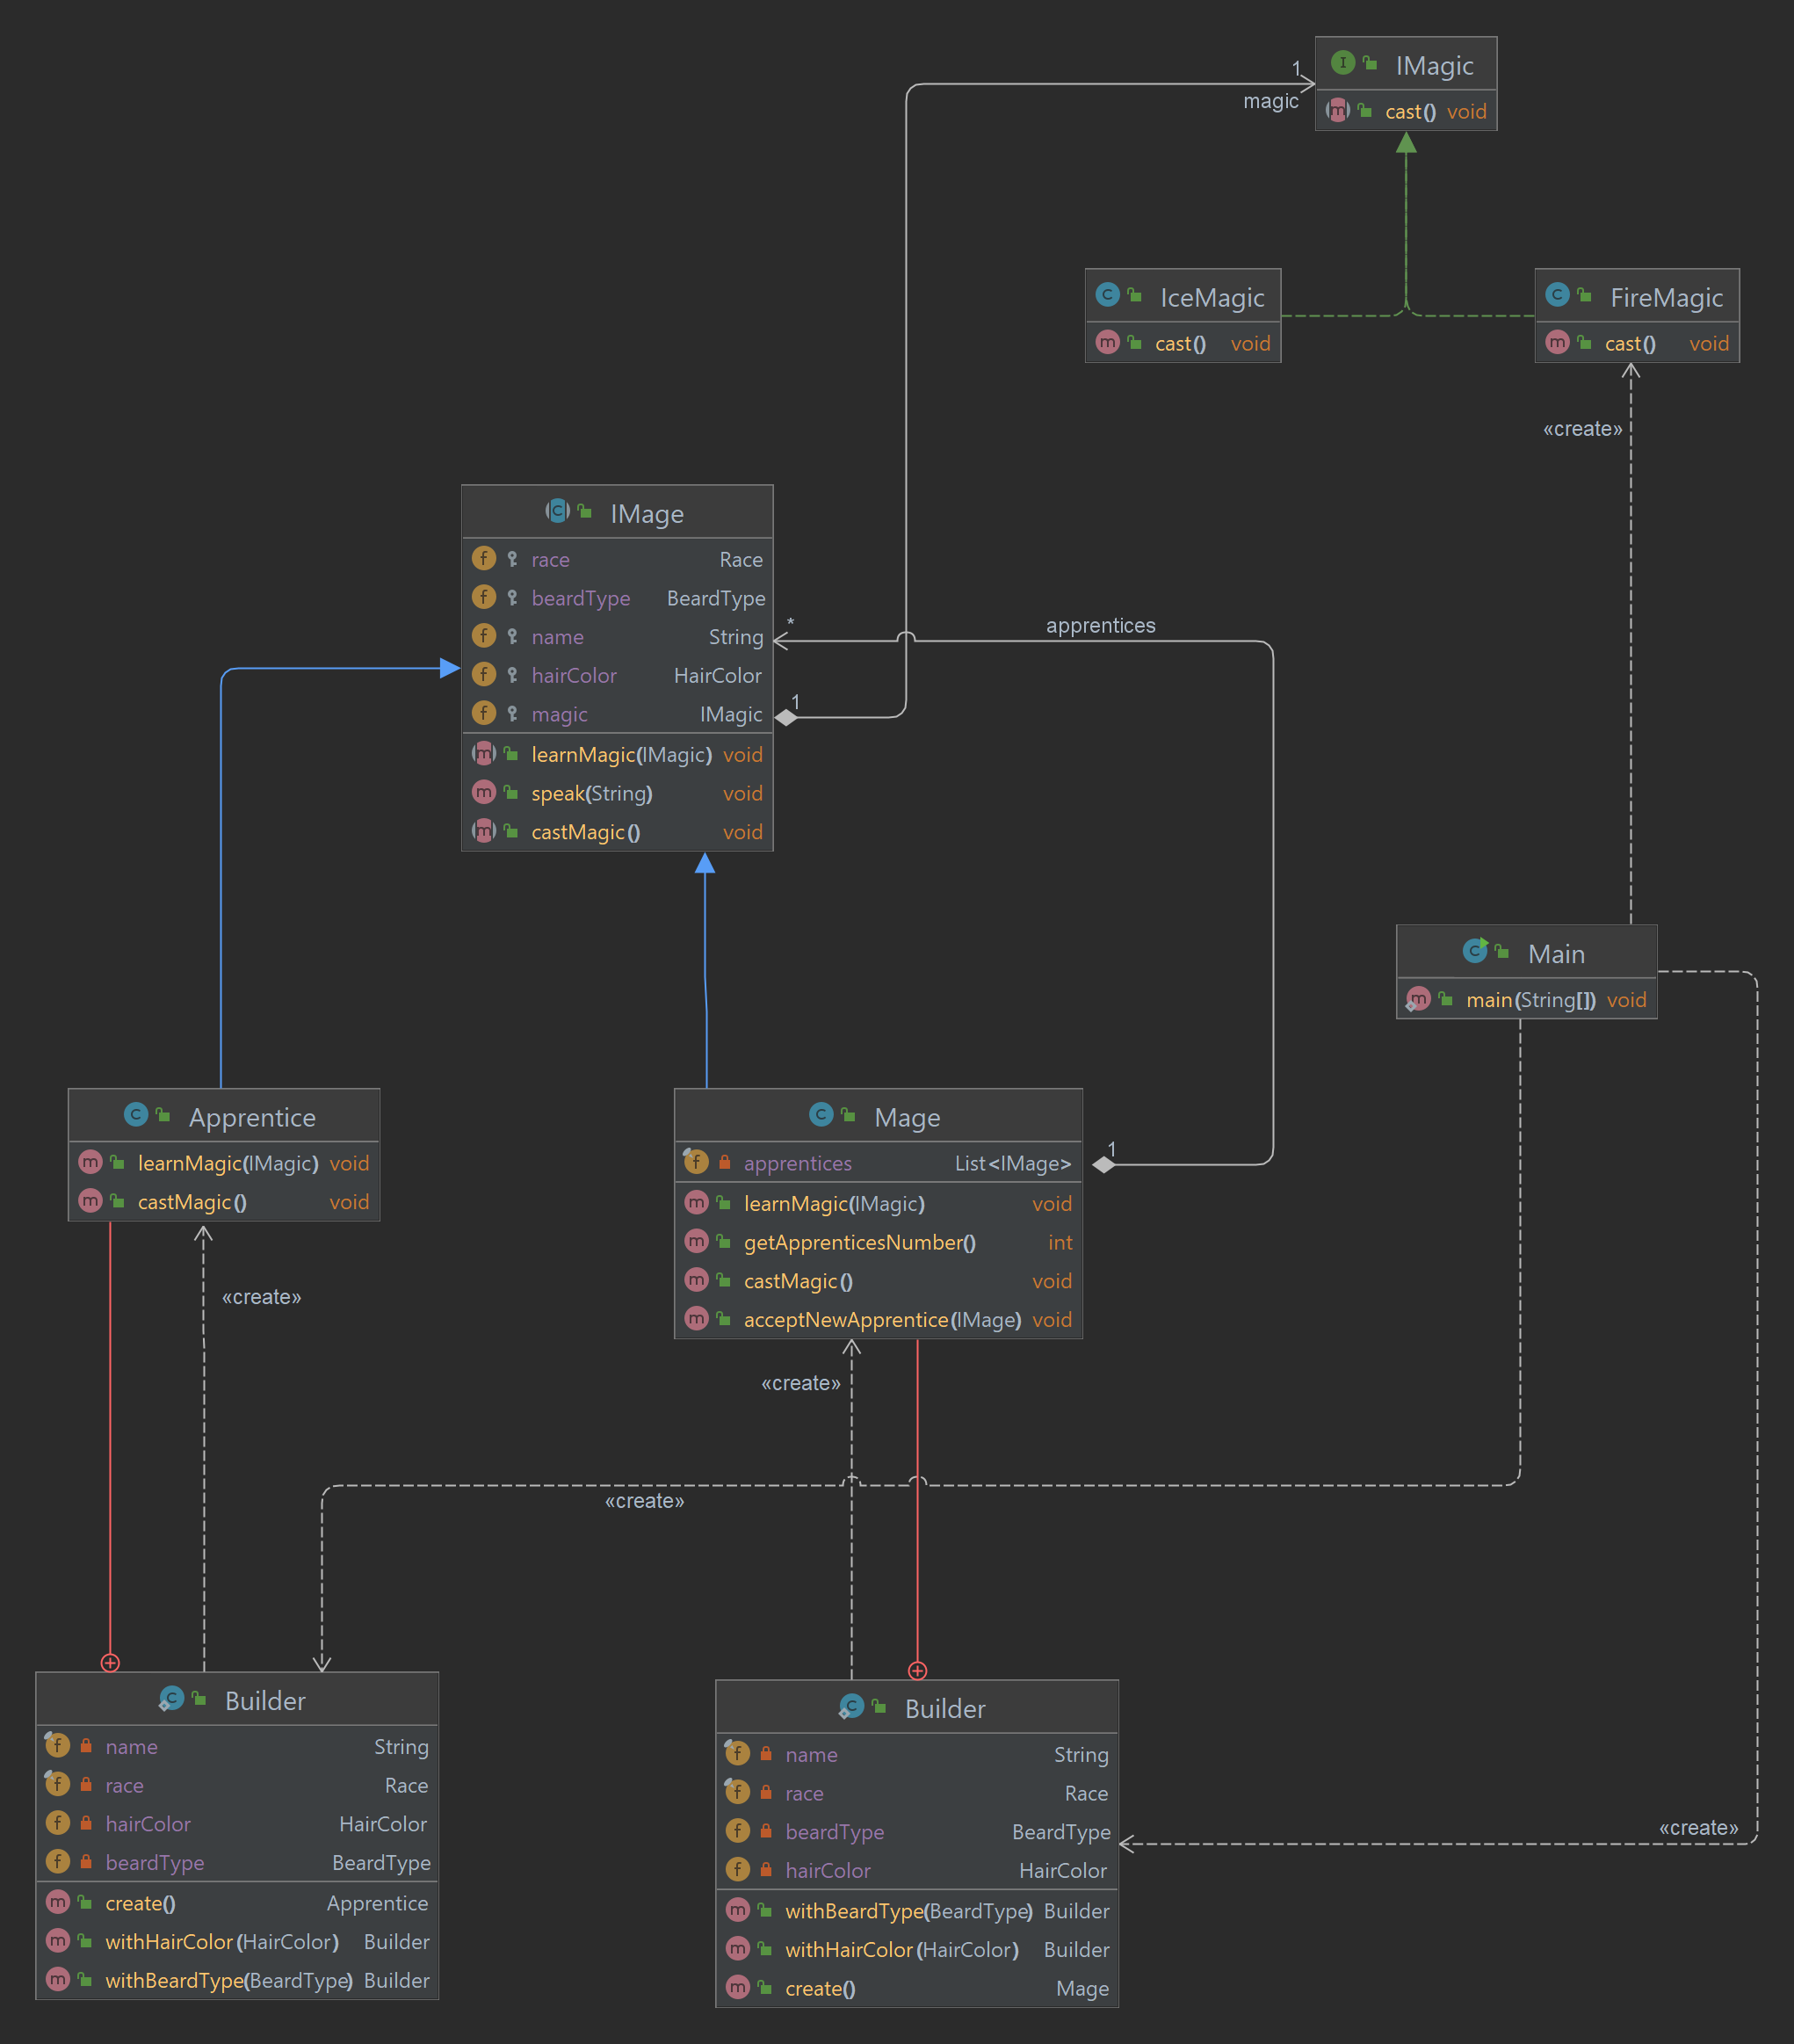
Task: Click the field icon beside race in IMage
Action: point(484,559)
